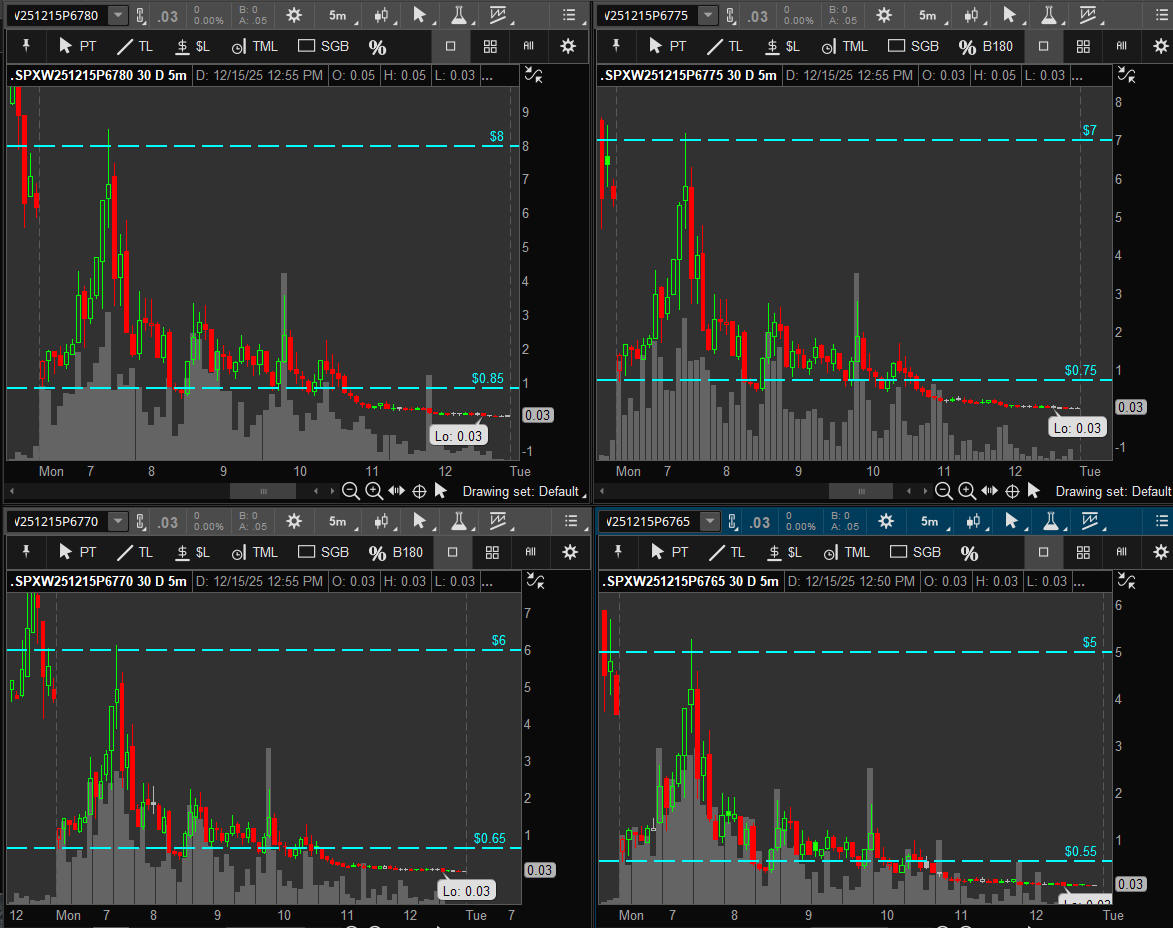The width and height of the screenshot is (1173, 928).
Task: Open chart settings gear in P6775 top bar
Action: [x=884, y=15]
